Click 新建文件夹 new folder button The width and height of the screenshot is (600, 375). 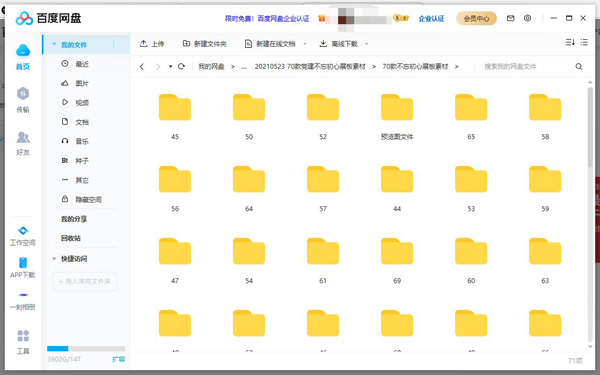click(x=204, y=44)
